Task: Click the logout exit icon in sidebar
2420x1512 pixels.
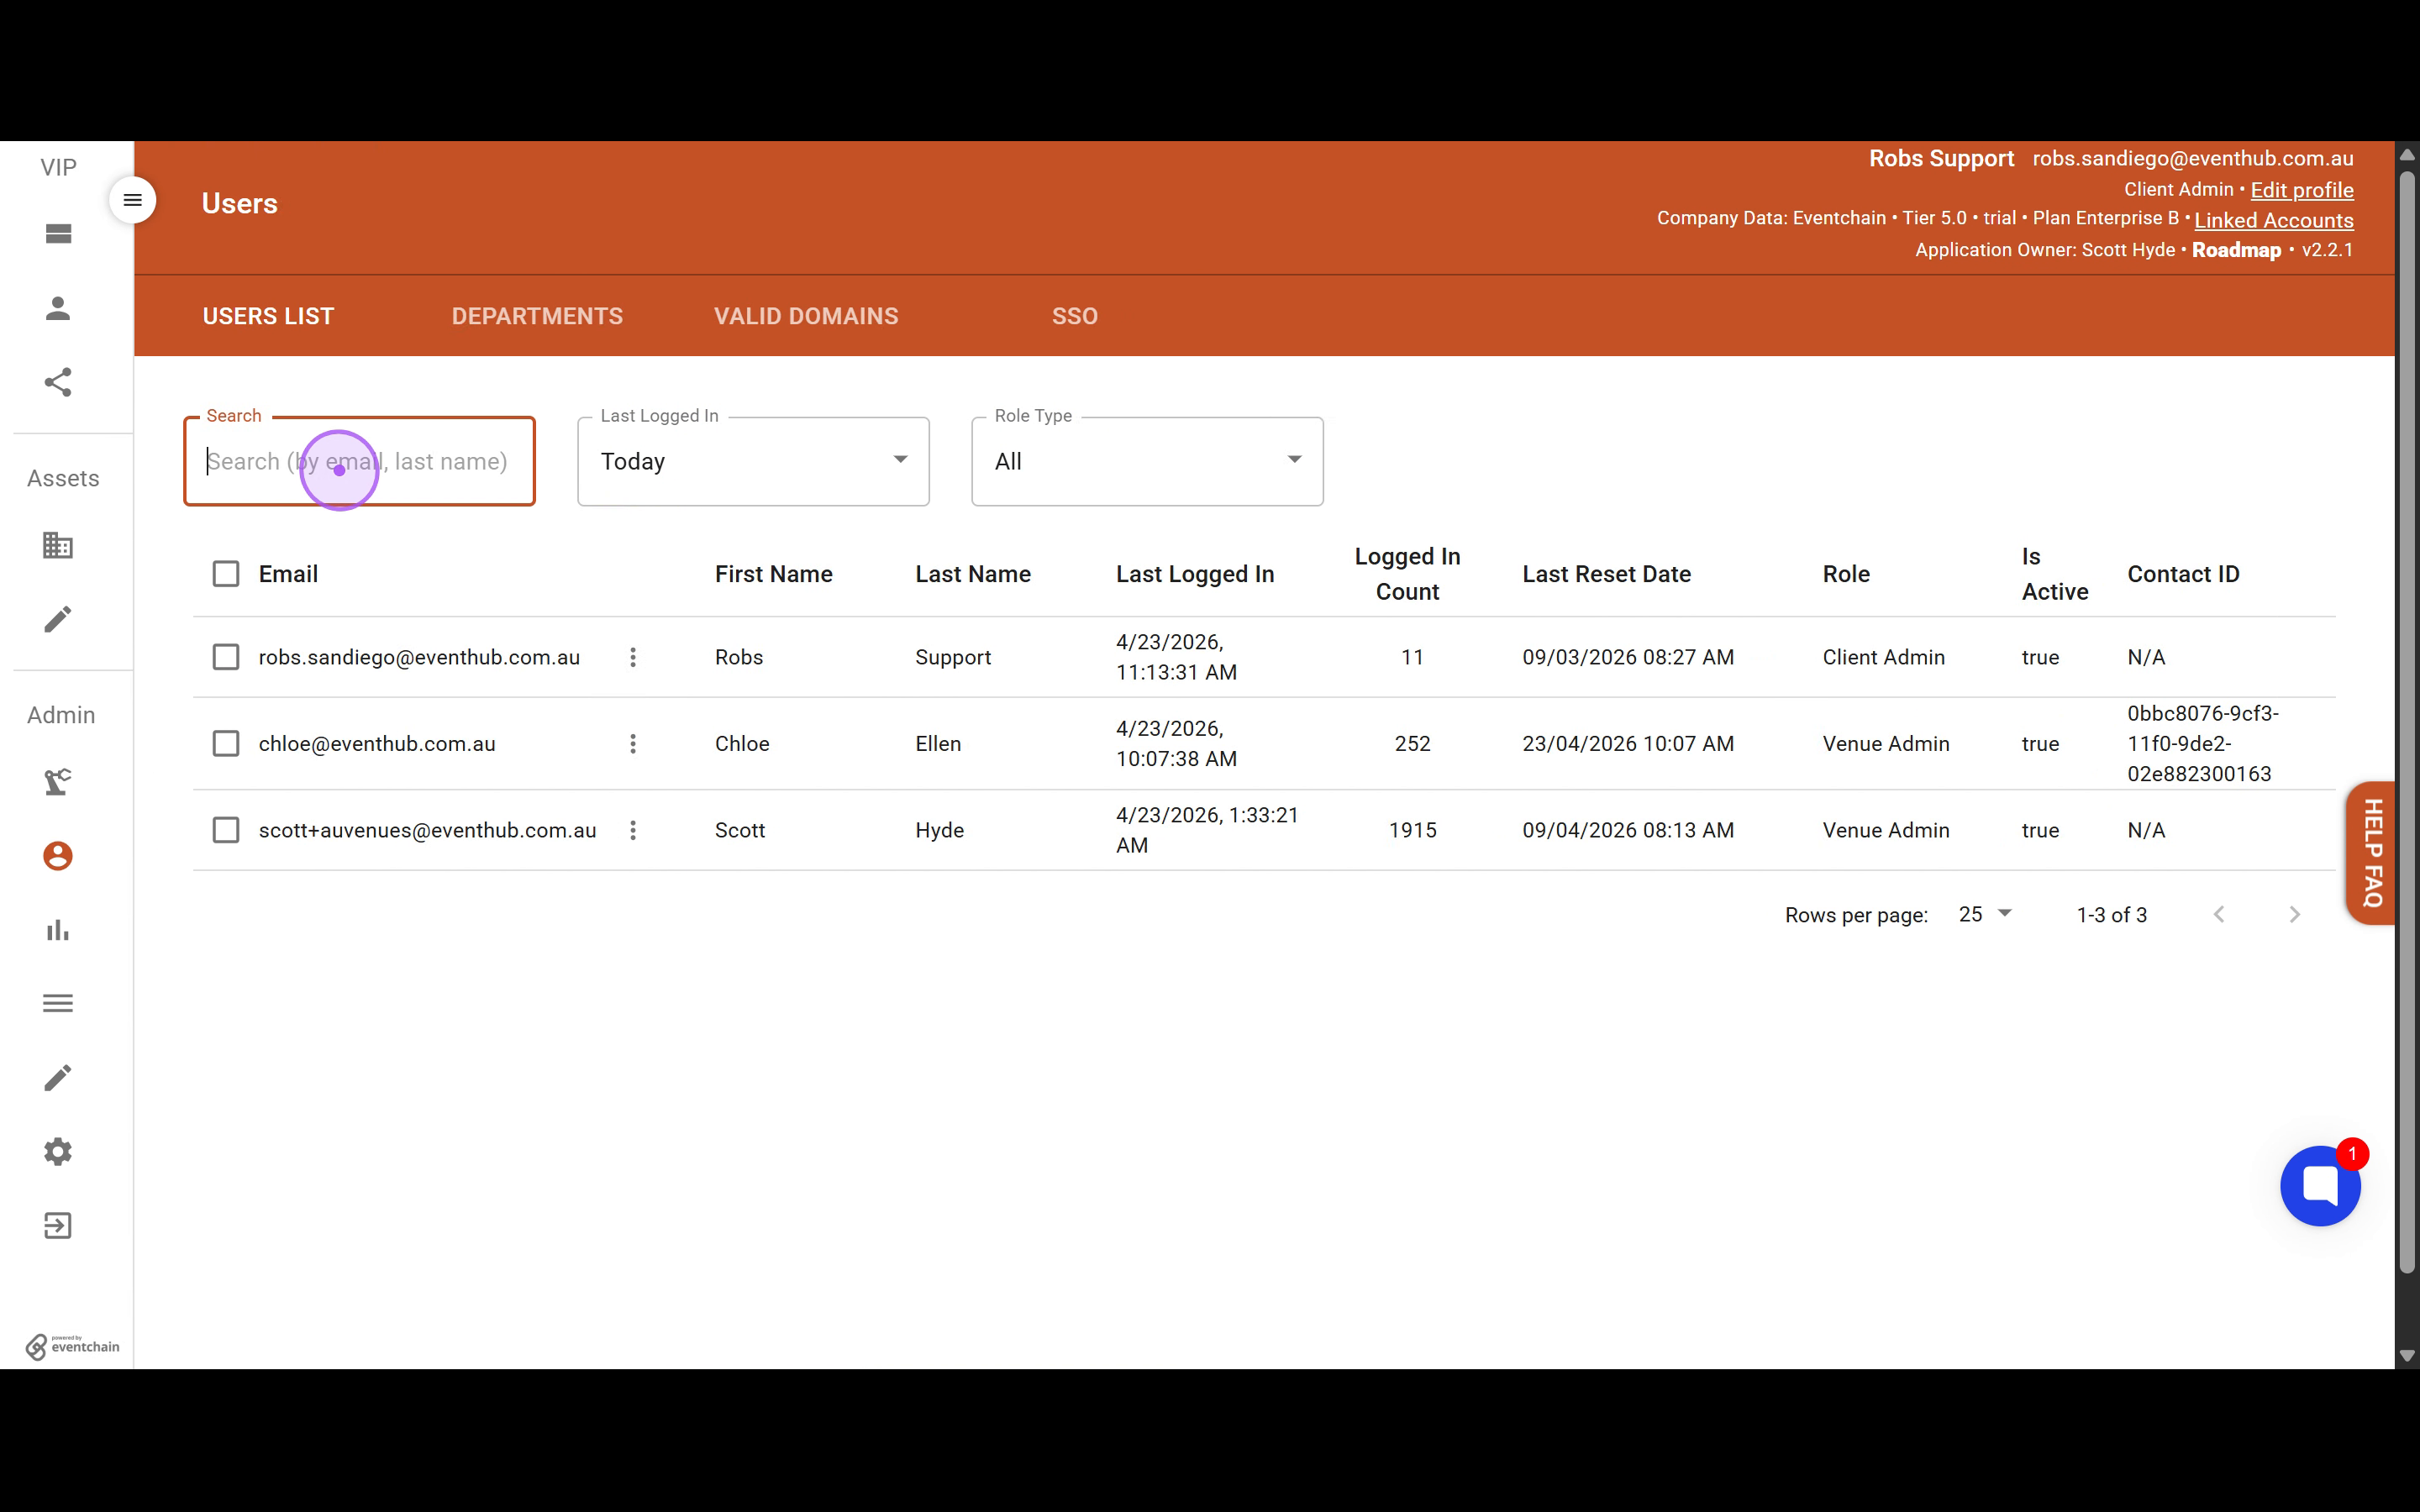Action: coord(58,1226)
